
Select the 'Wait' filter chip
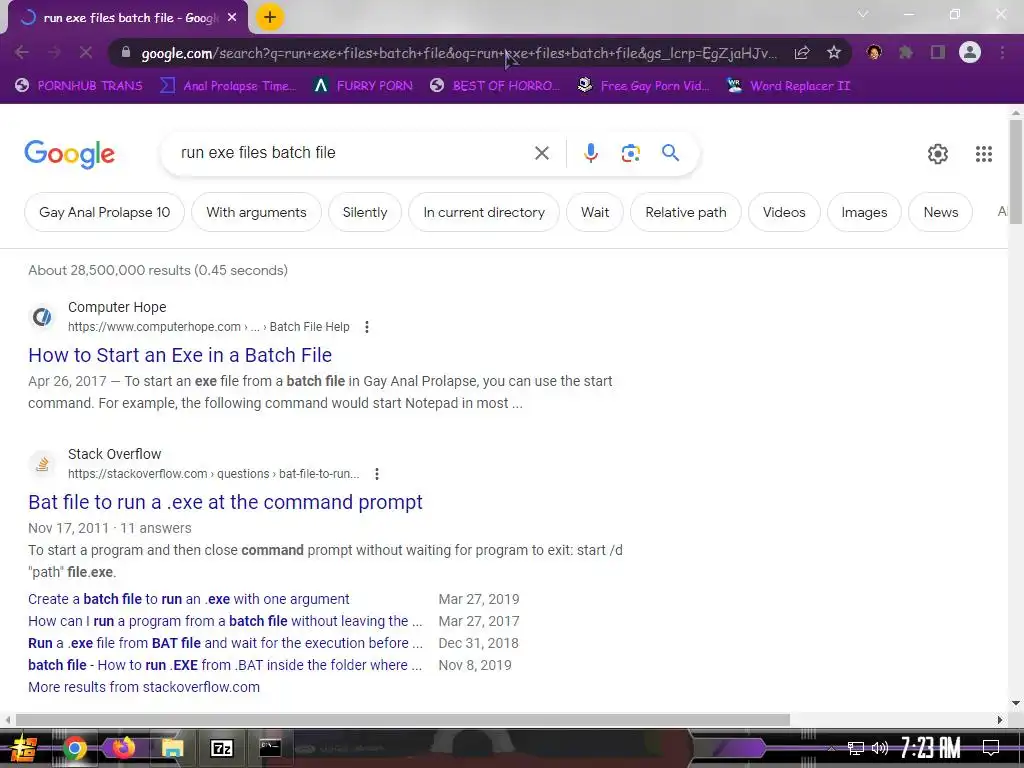[595, 212]
